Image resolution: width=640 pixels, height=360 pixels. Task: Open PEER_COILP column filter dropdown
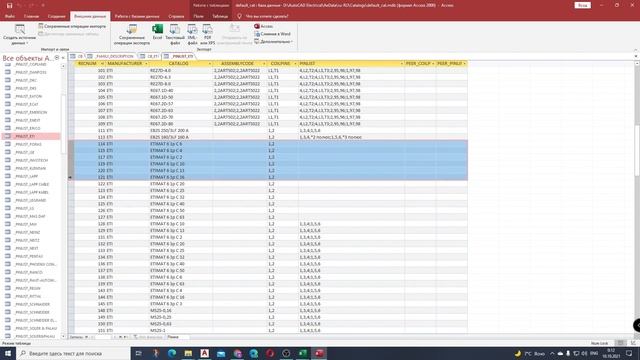(433, 64)
